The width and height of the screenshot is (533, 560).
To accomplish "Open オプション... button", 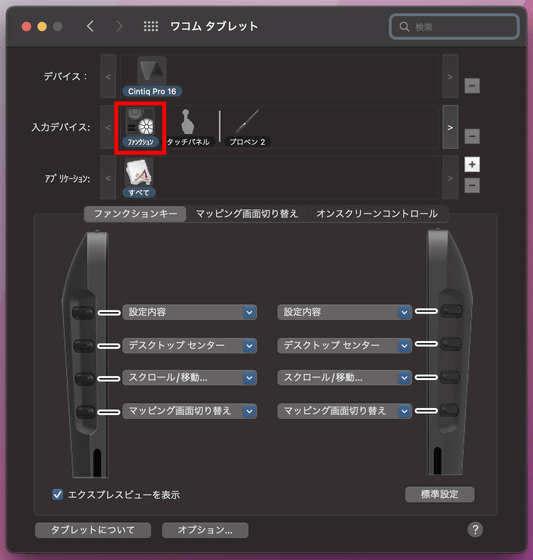I will pyautogui.click(x=205, y=530).
